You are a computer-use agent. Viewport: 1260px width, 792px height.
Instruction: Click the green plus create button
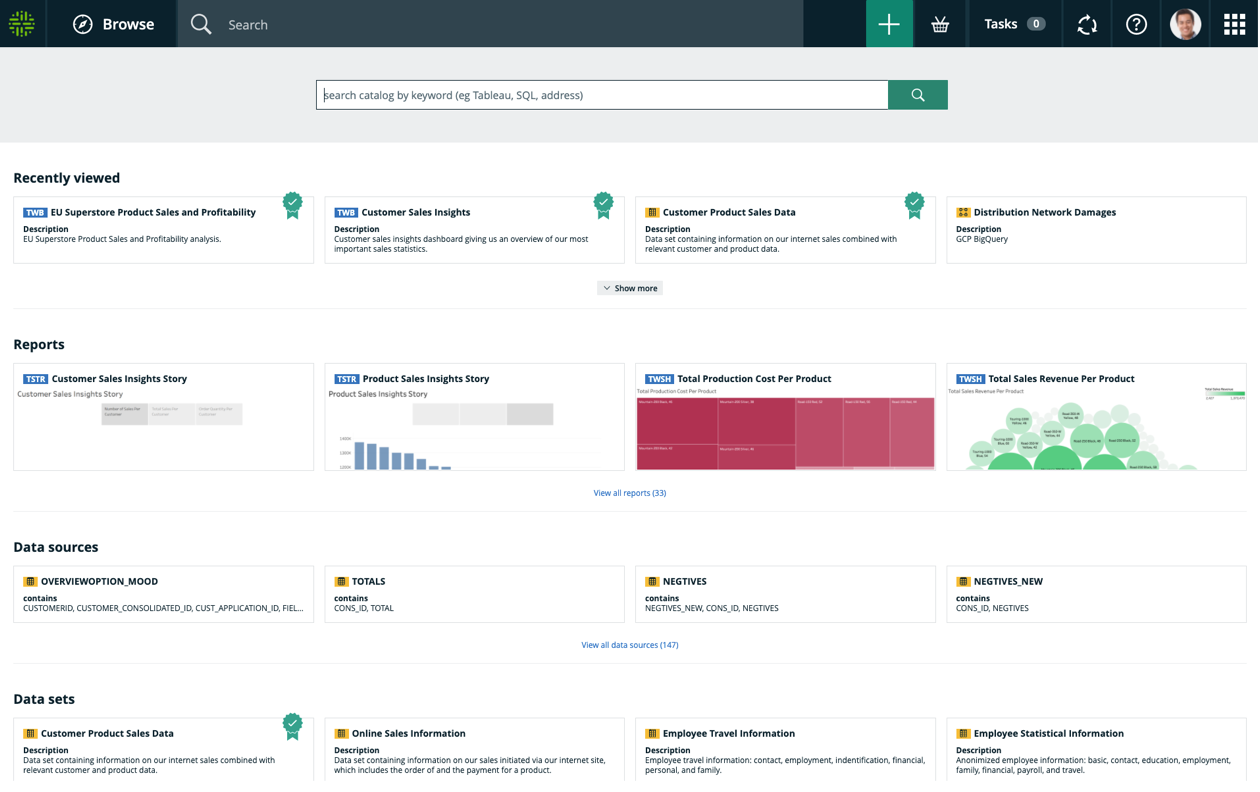(889, 24)
